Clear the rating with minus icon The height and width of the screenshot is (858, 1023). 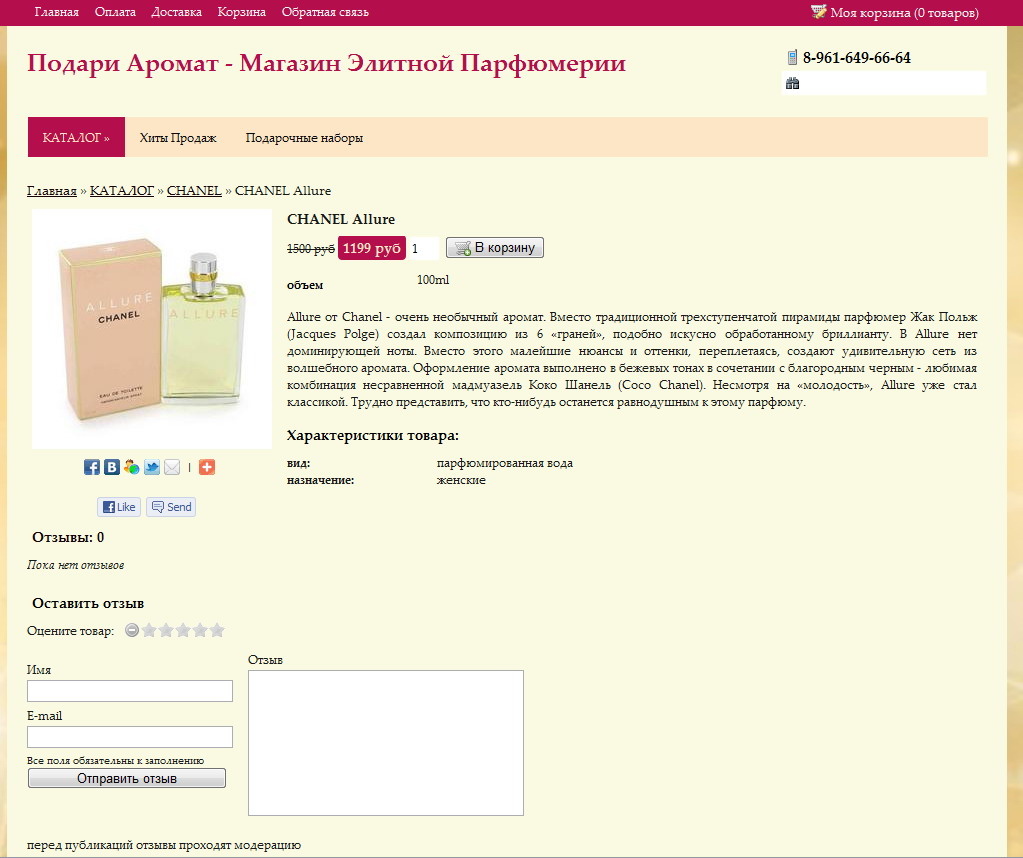coord(132,630)
